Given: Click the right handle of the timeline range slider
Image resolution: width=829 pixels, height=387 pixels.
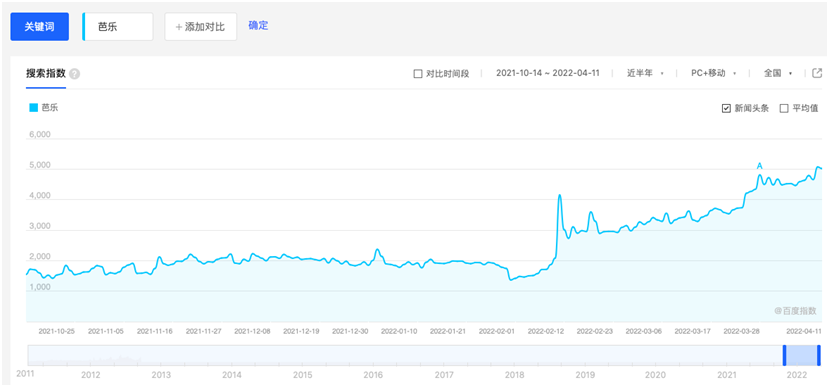Looking at the screenshot, I should [818, 355].
